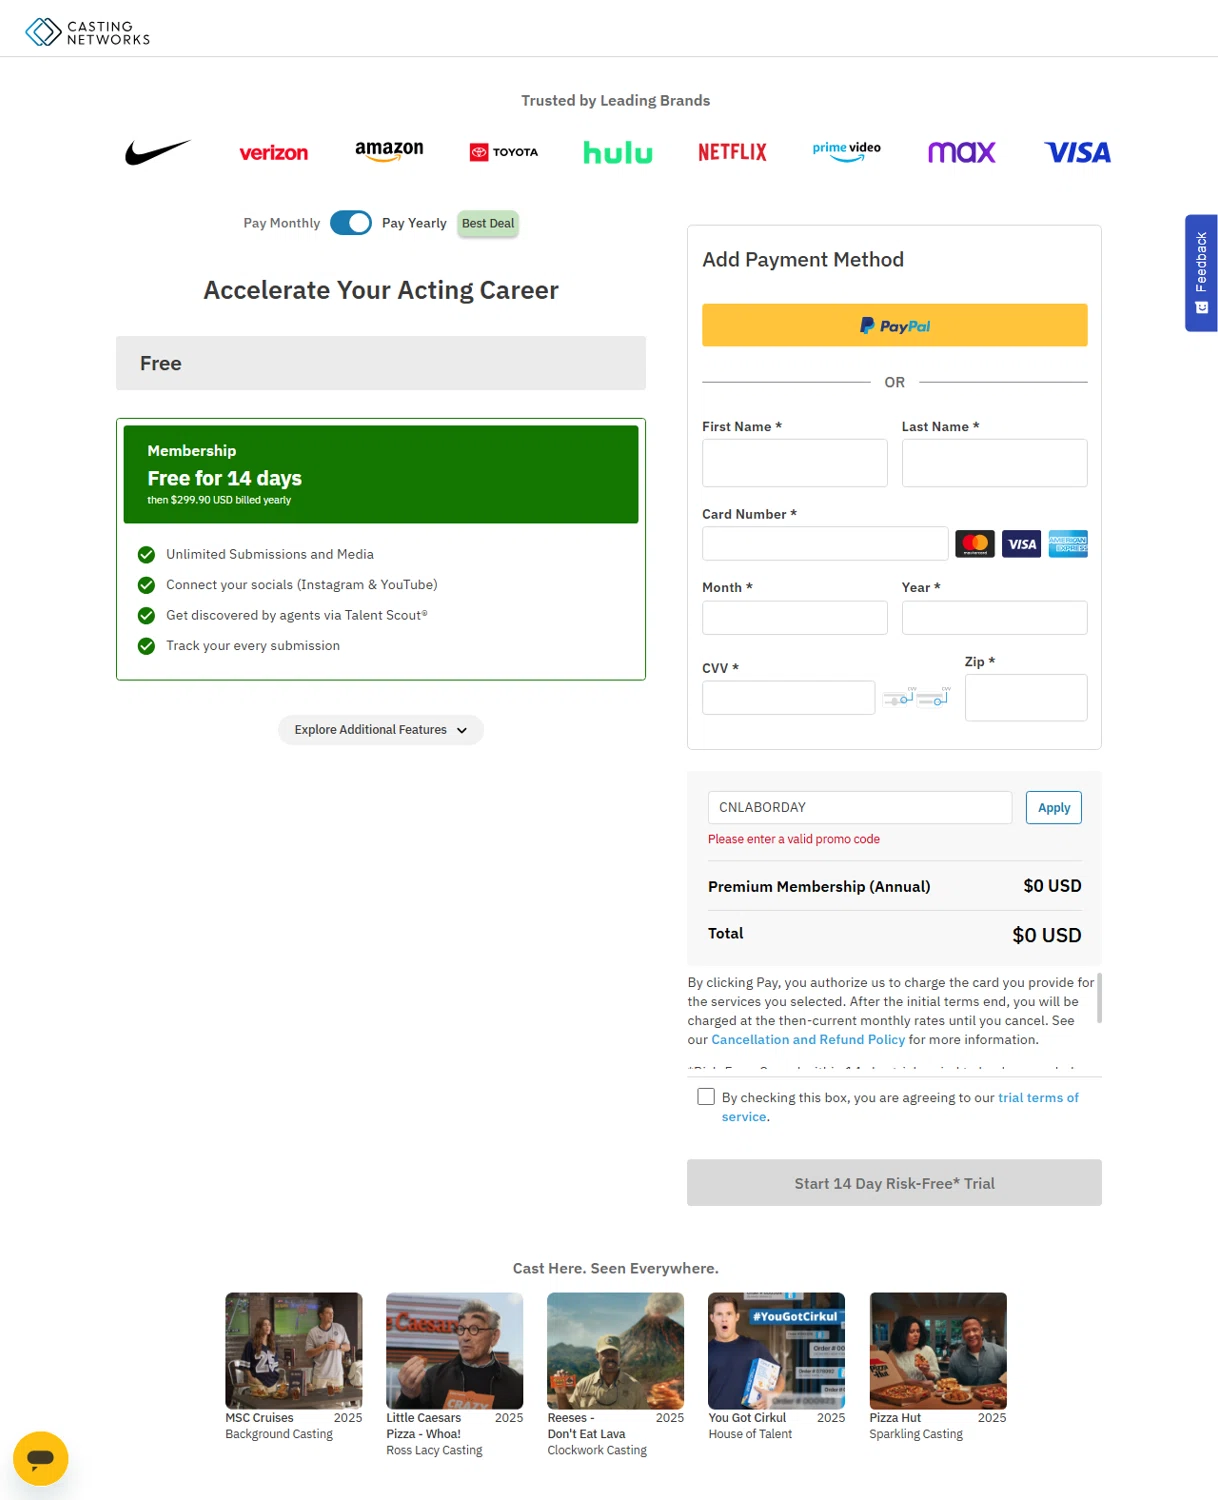Click the Verizon brand logo
The width and height of the screenshot is (1218, 1500).
point(273,153)
